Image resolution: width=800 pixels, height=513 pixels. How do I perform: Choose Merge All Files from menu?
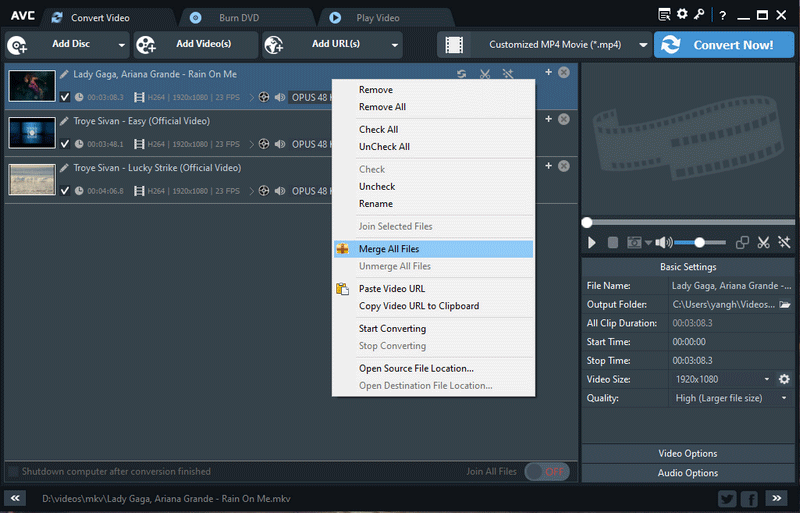pos(434,249)
